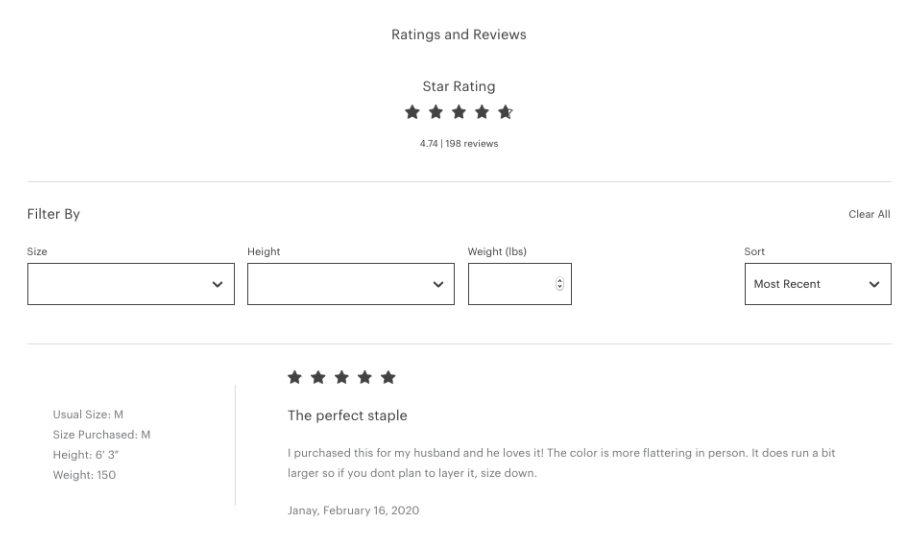The height and width of the screenshot is (540, 914).
Task: Click the third star in the overall Star Rating
Action: [x=458, y=112]
